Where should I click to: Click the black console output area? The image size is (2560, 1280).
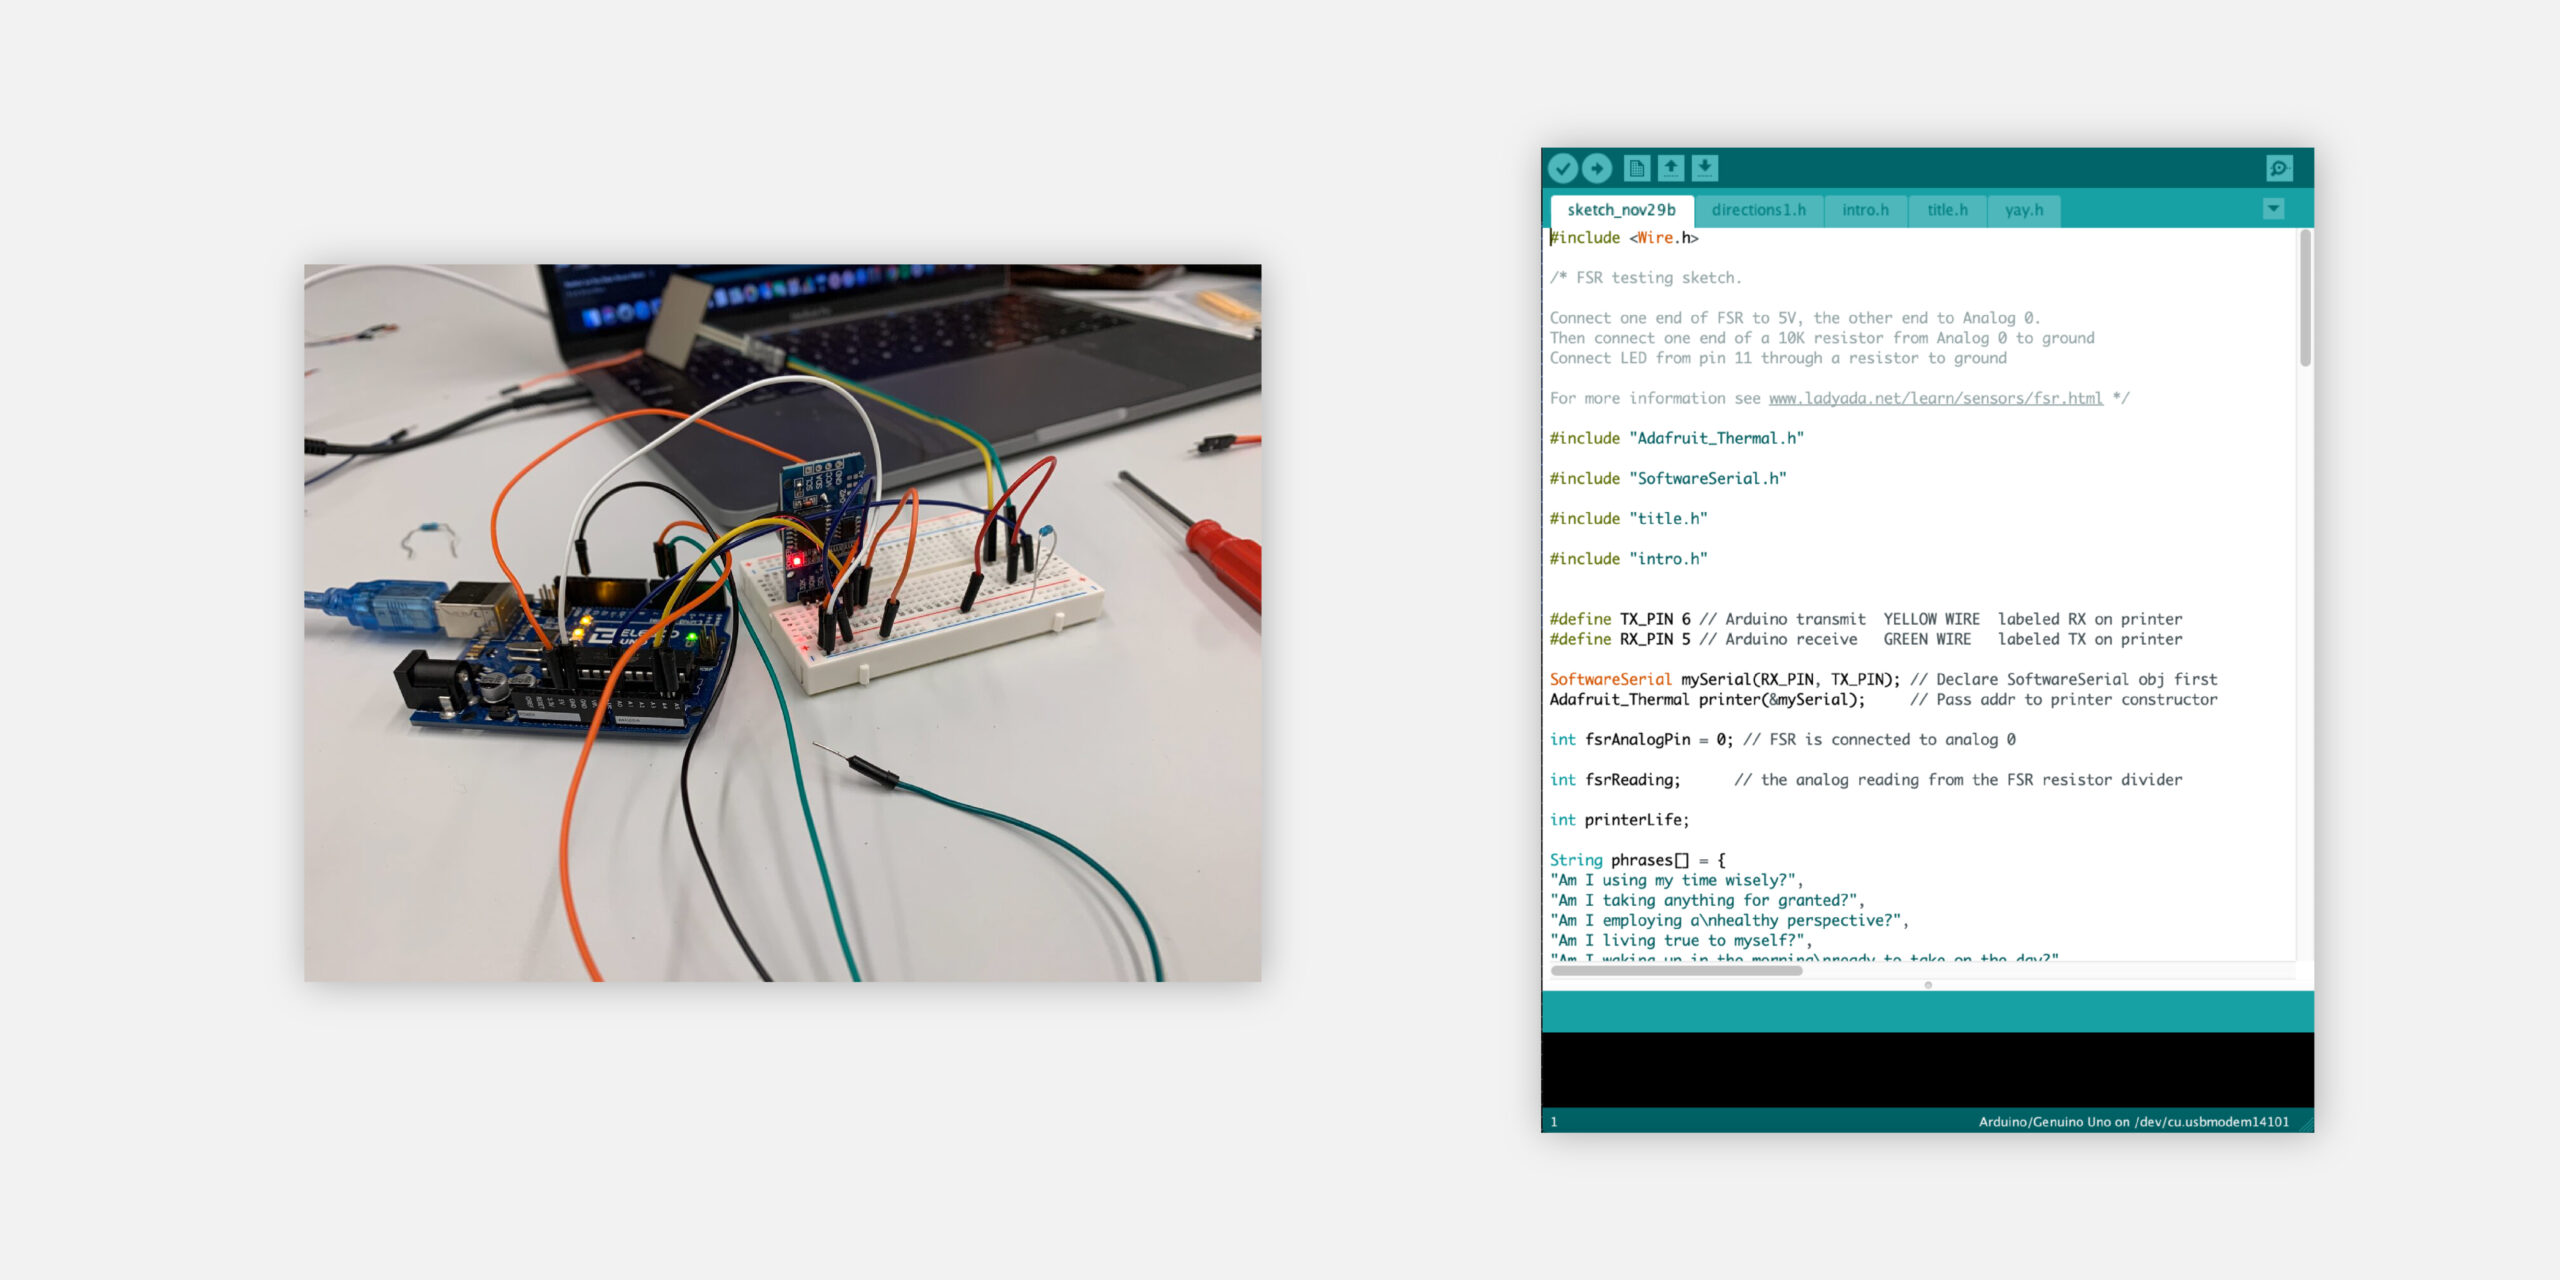pyautogui.click(x=1927, y=1069)
